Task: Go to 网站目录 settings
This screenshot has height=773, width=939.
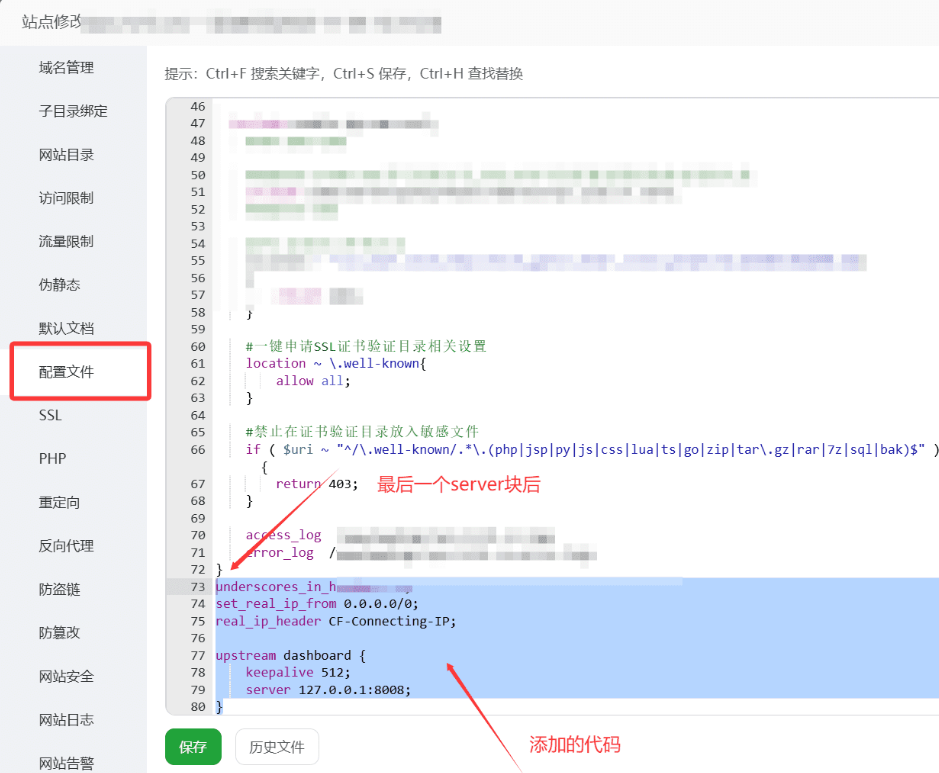Action: point(66,155)
